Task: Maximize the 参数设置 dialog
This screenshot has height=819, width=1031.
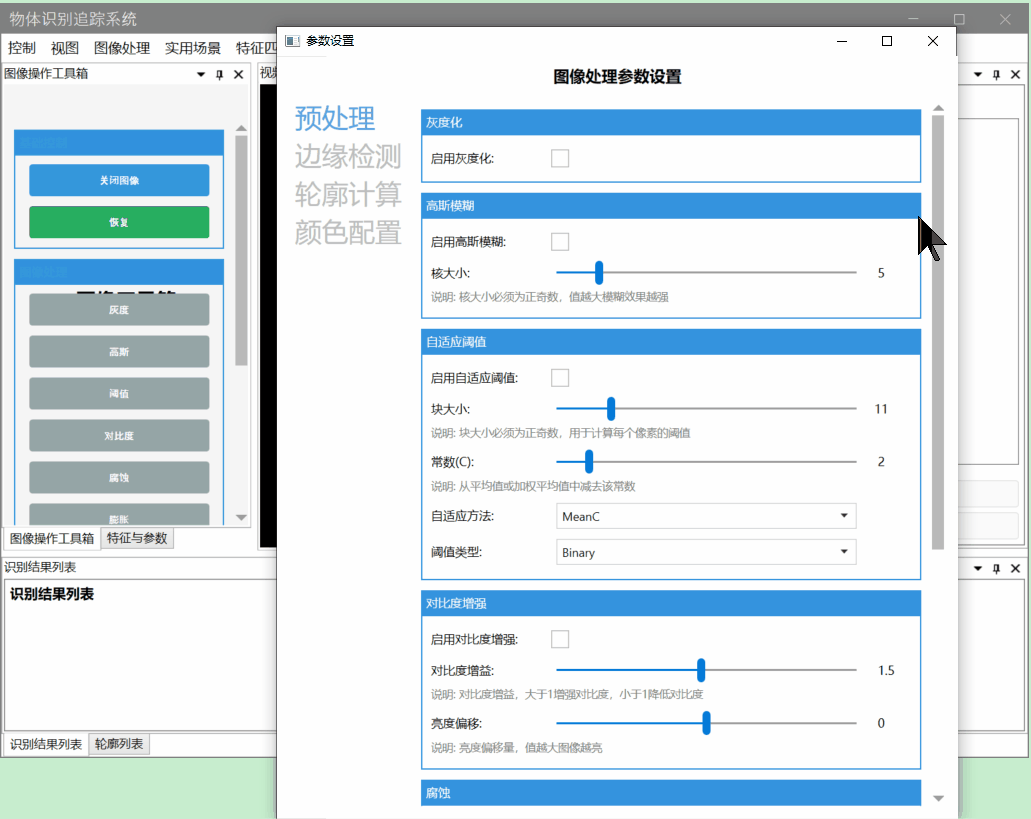Action: [x=887, y=41]
